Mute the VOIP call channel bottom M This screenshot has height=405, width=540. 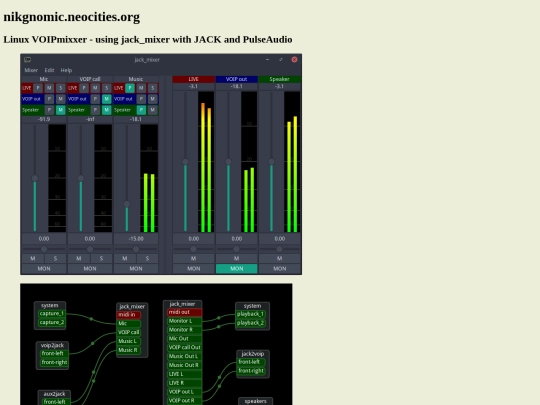point(79,259)
